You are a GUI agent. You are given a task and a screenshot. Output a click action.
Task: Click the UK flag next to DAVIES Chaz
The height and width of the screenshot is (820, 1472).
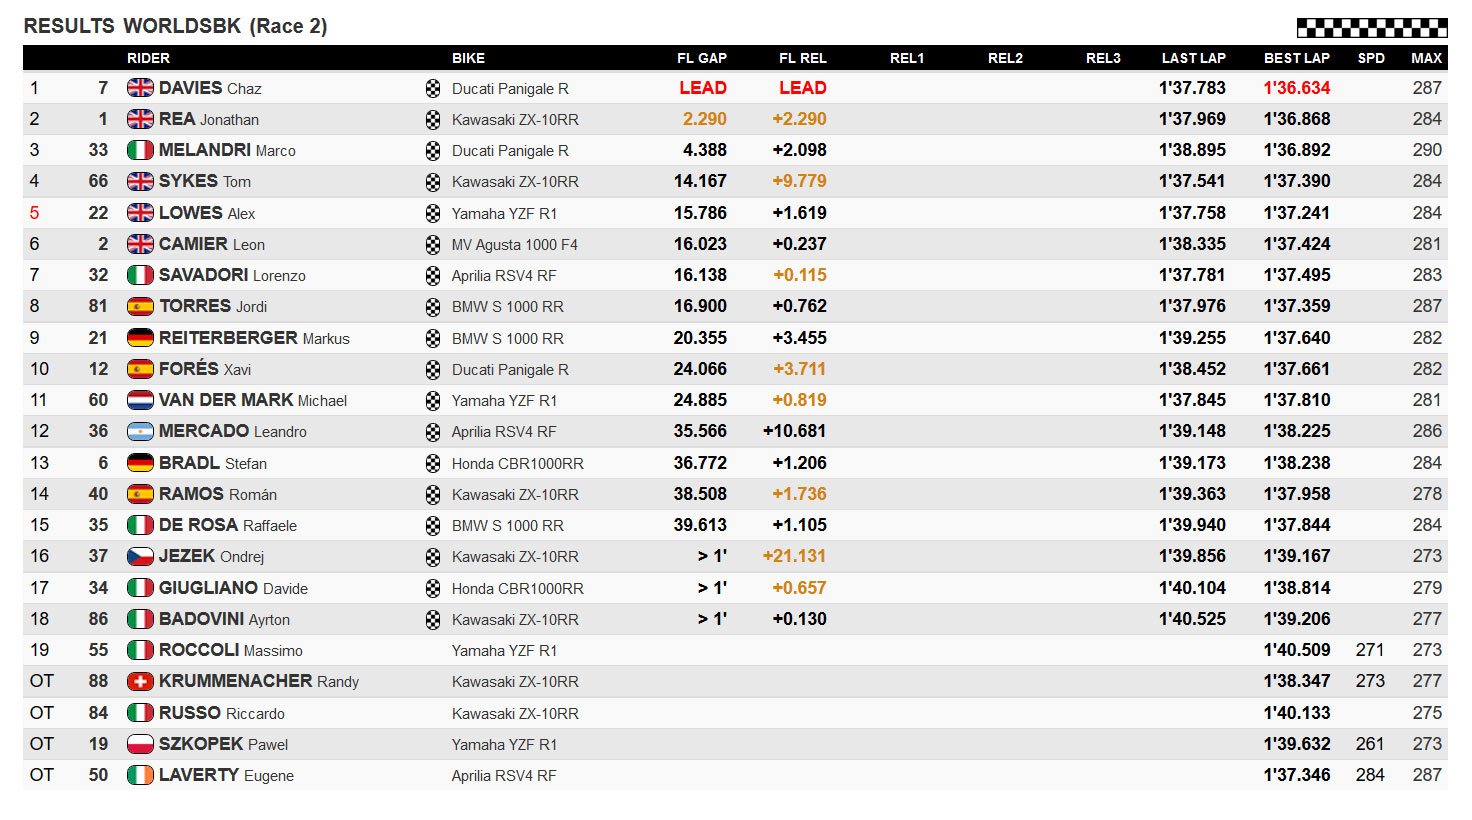coord(140,88)
